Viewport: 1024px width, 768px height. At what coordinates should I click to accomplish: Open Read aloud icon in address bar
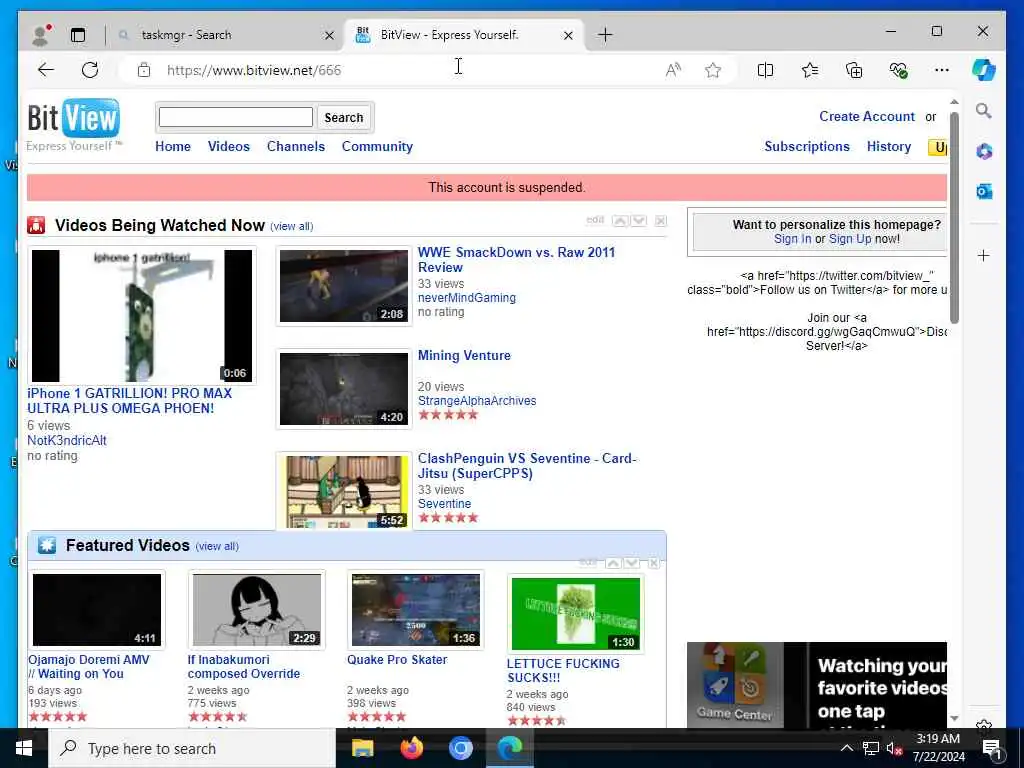click(x=673, y=70)
